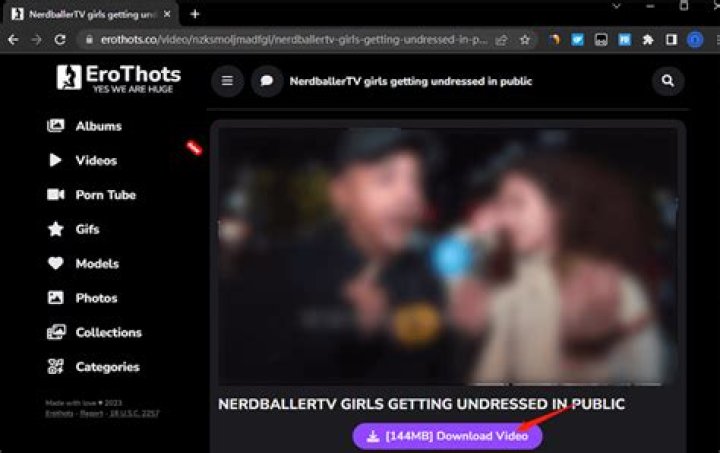The height and width of the screenshot is (453, 720).
Task: Click the address bar URL field
Action: 290,40
